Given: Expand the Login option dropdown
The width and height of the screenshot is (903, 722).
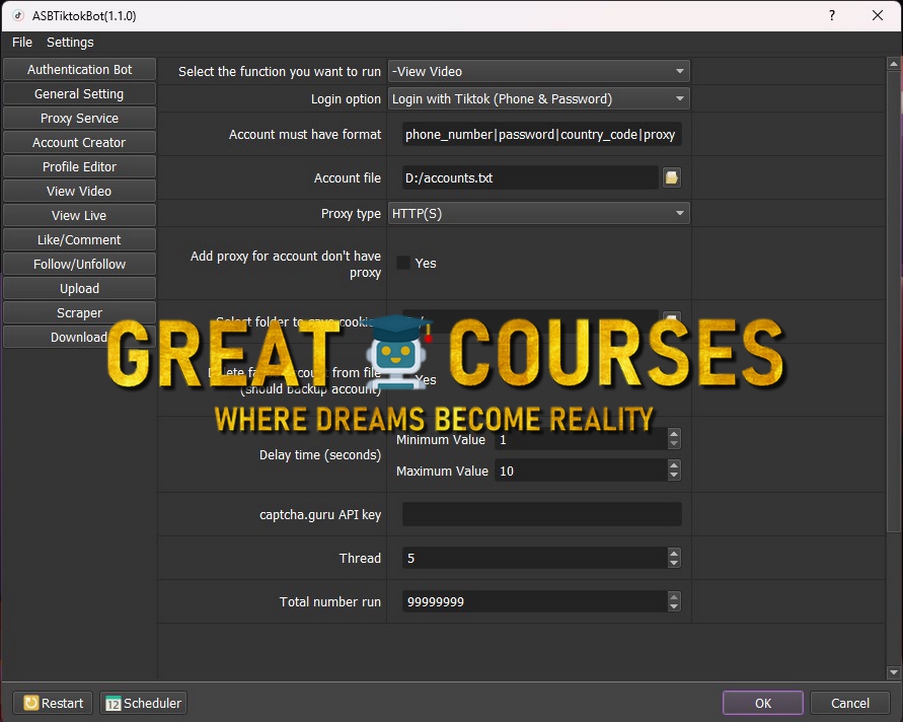Looking at the screenshot, I should pyautogui.click(x=538, y=99).
